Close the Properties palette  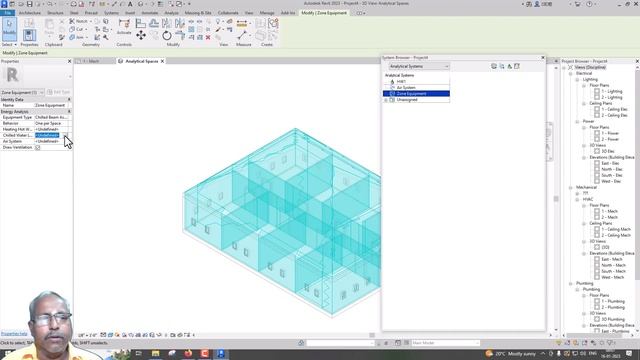click(69, 61)
